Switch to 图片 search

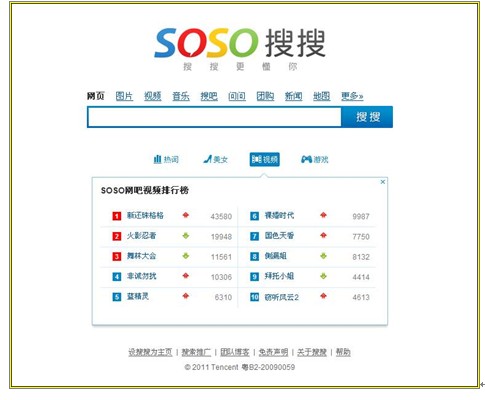[x=124, y=96]
